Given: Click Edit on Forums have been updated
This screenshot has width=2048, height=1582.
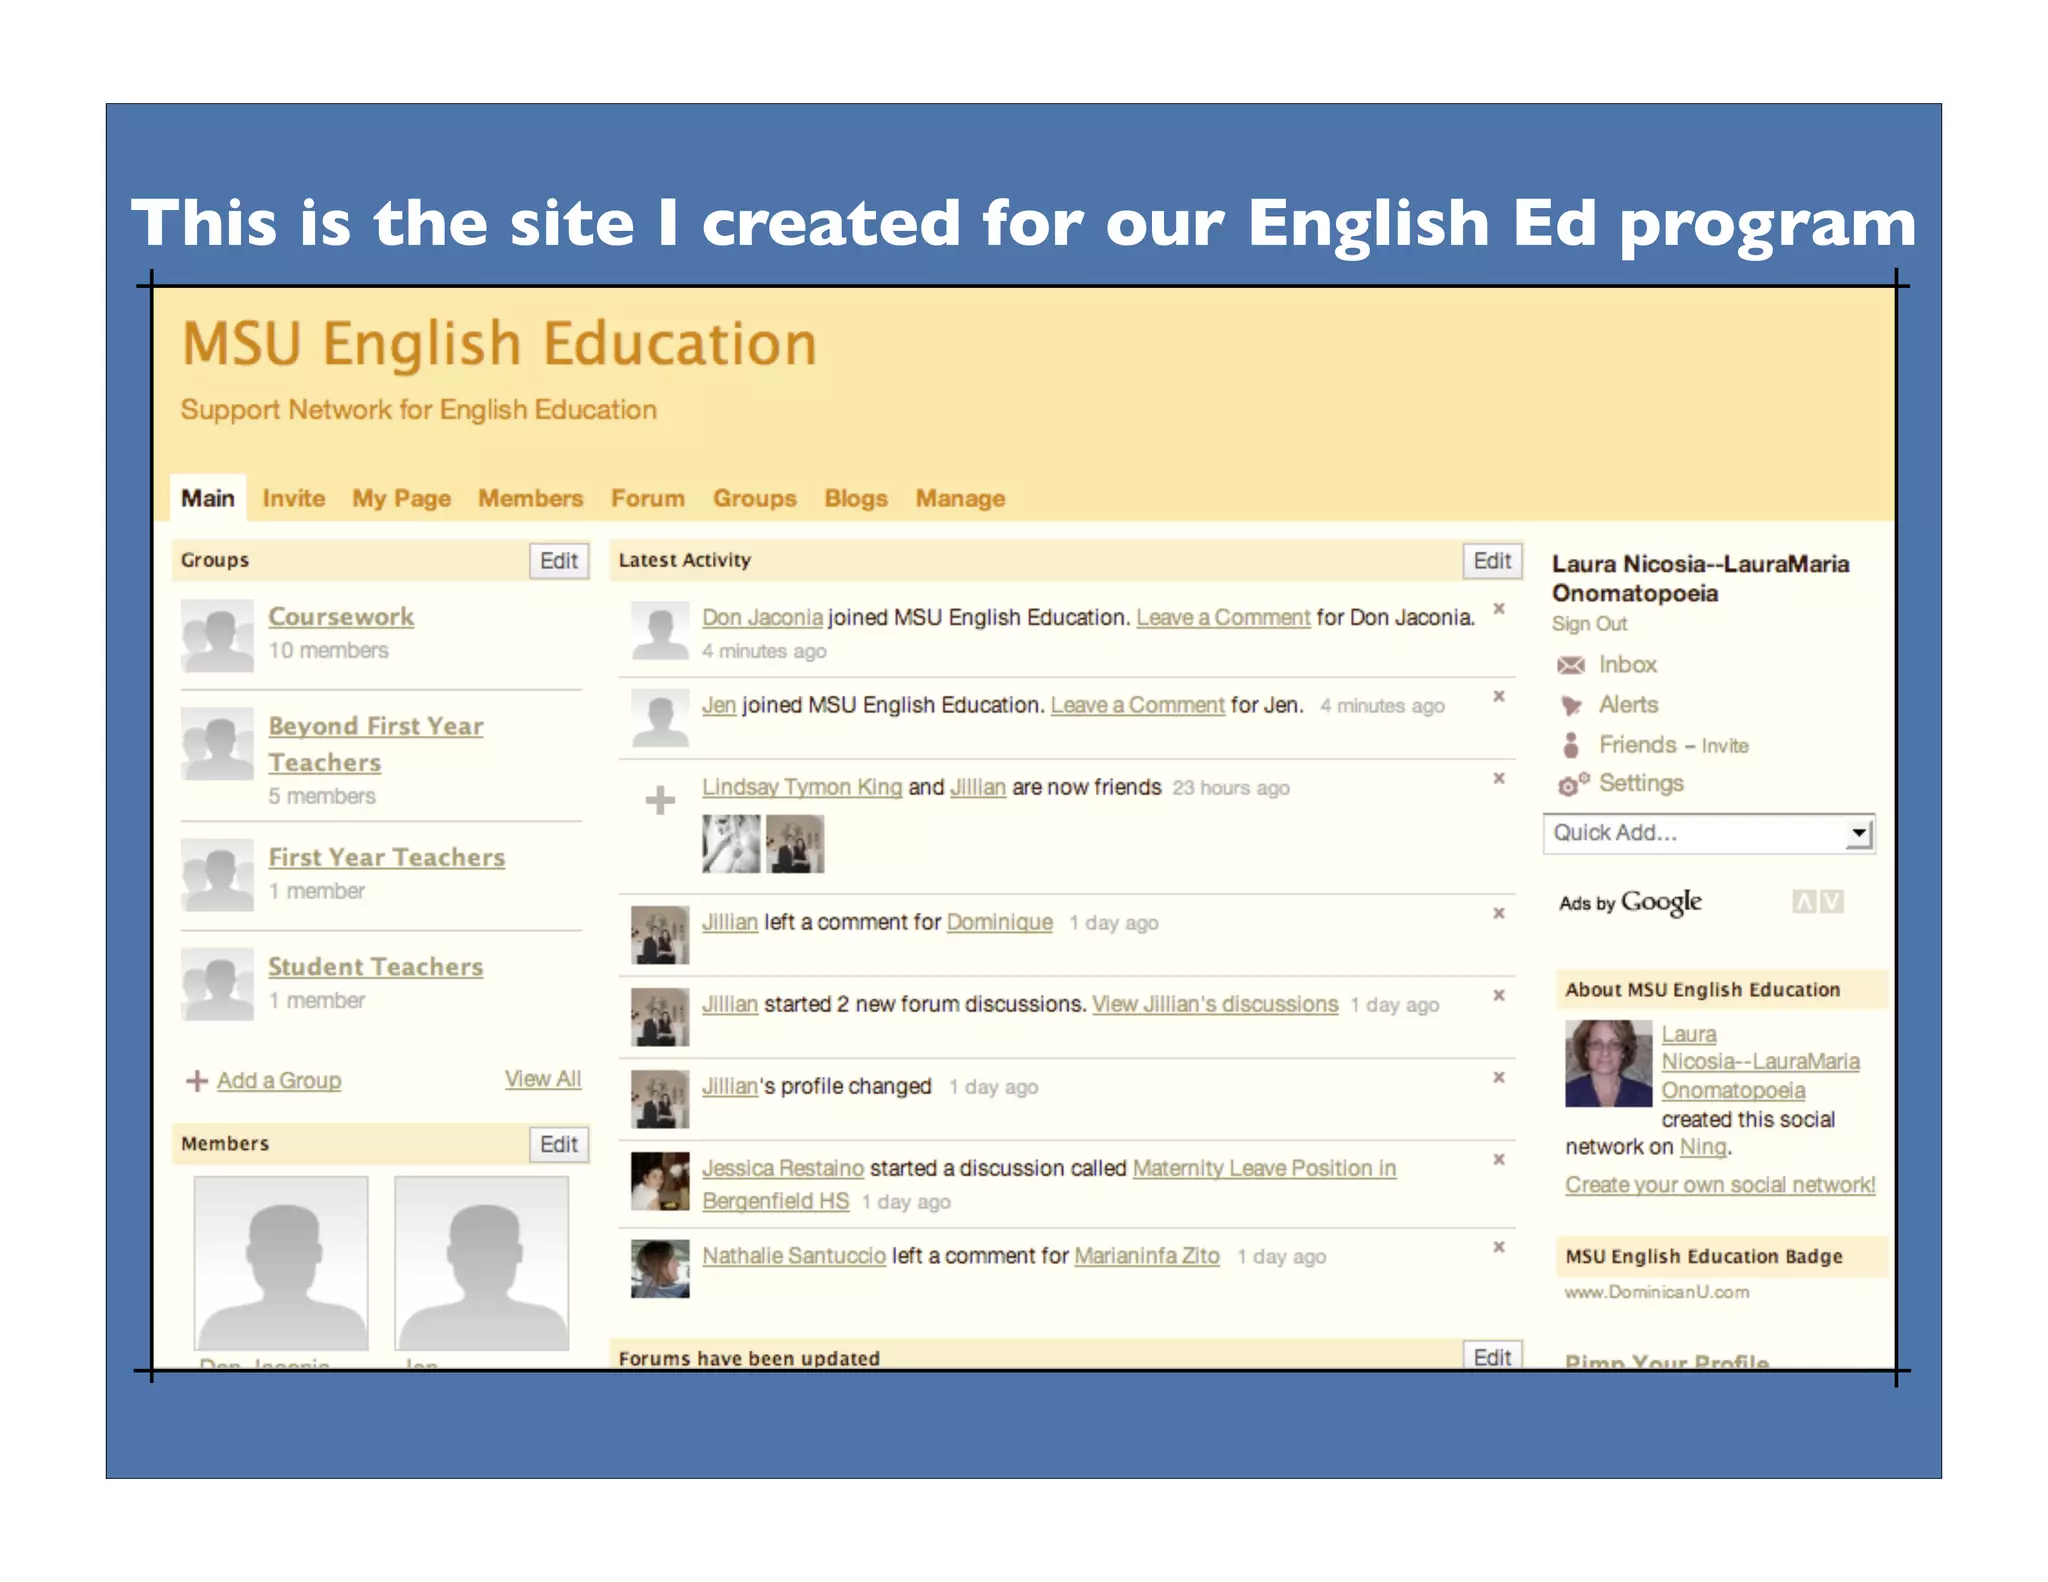Looking at the screenshot, I should [x=1492, y=1356].
